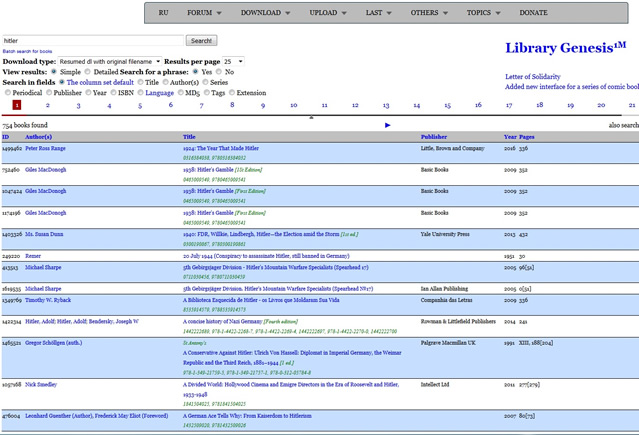Open the Batch search for books link
This screenshot has width=639, height=435.
27,51
